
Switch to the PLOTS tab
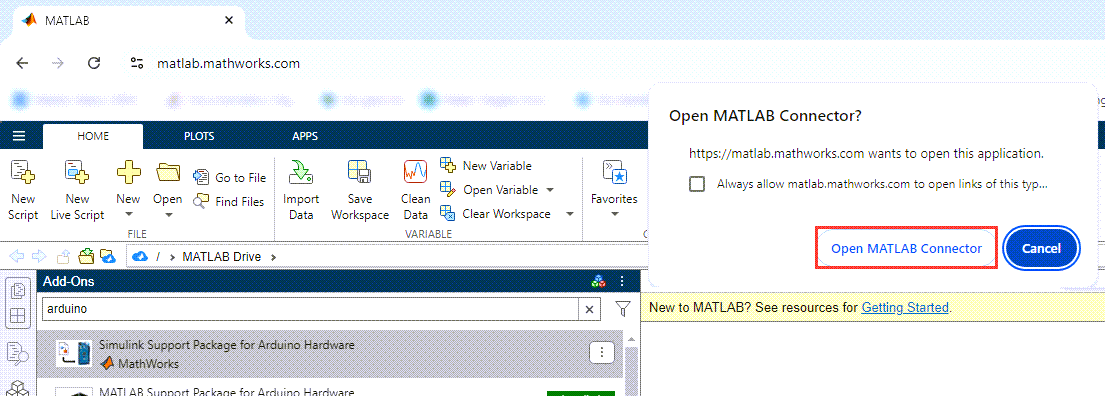coord(199,136)
